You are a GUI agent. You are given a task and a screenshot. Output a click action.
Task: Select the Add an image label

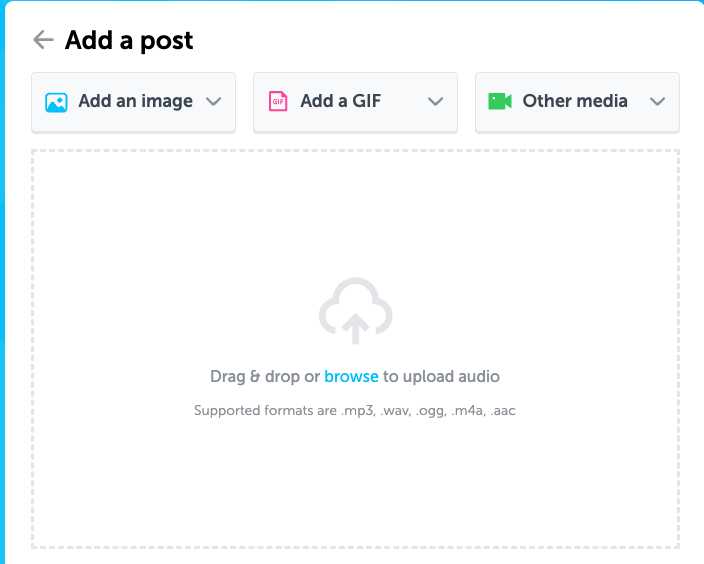tap(136, 101)
